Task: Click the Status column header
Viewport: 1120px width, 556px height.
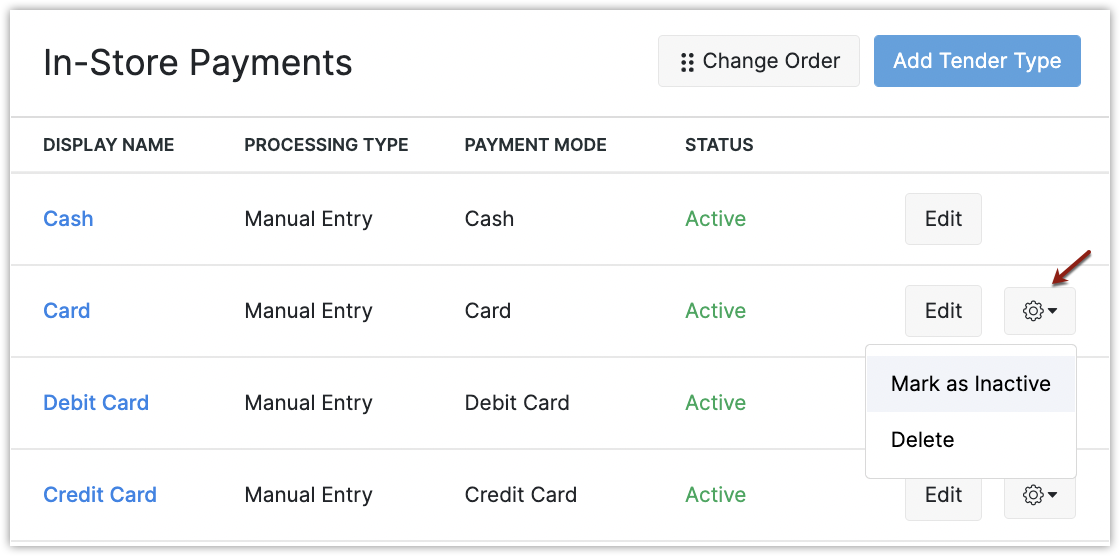Action: [719, 145]
